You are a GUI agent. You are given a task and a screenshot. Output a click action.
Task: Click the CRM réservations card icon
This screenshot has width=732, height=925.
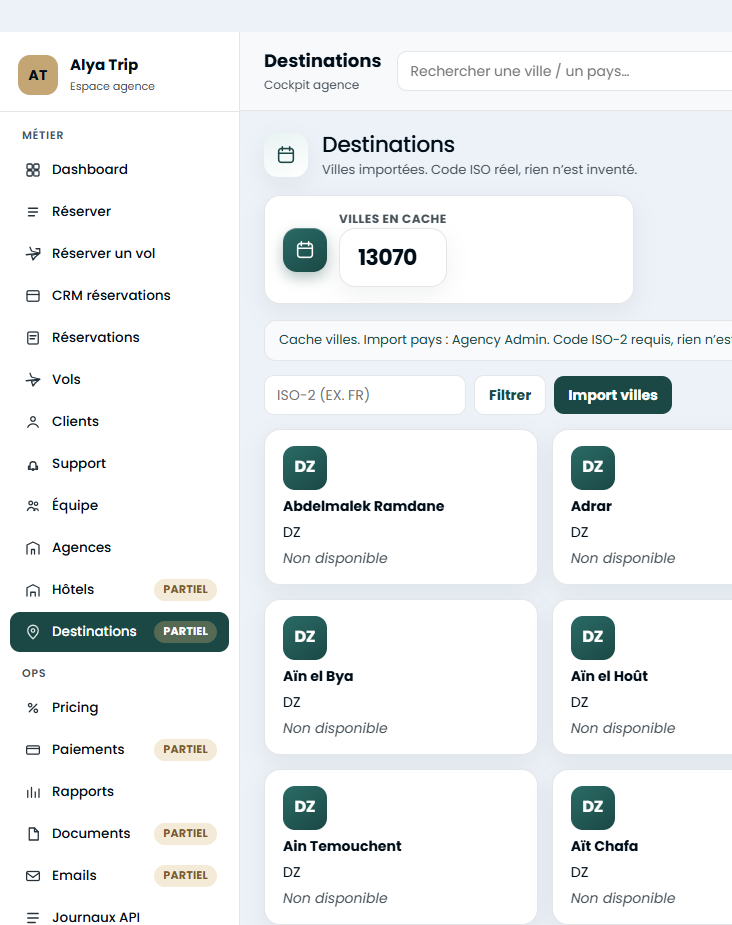click(33, 296)
